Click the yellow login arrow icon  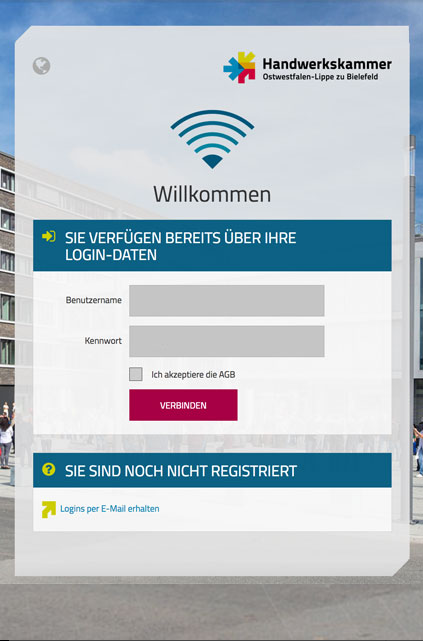tap(49, 236)
